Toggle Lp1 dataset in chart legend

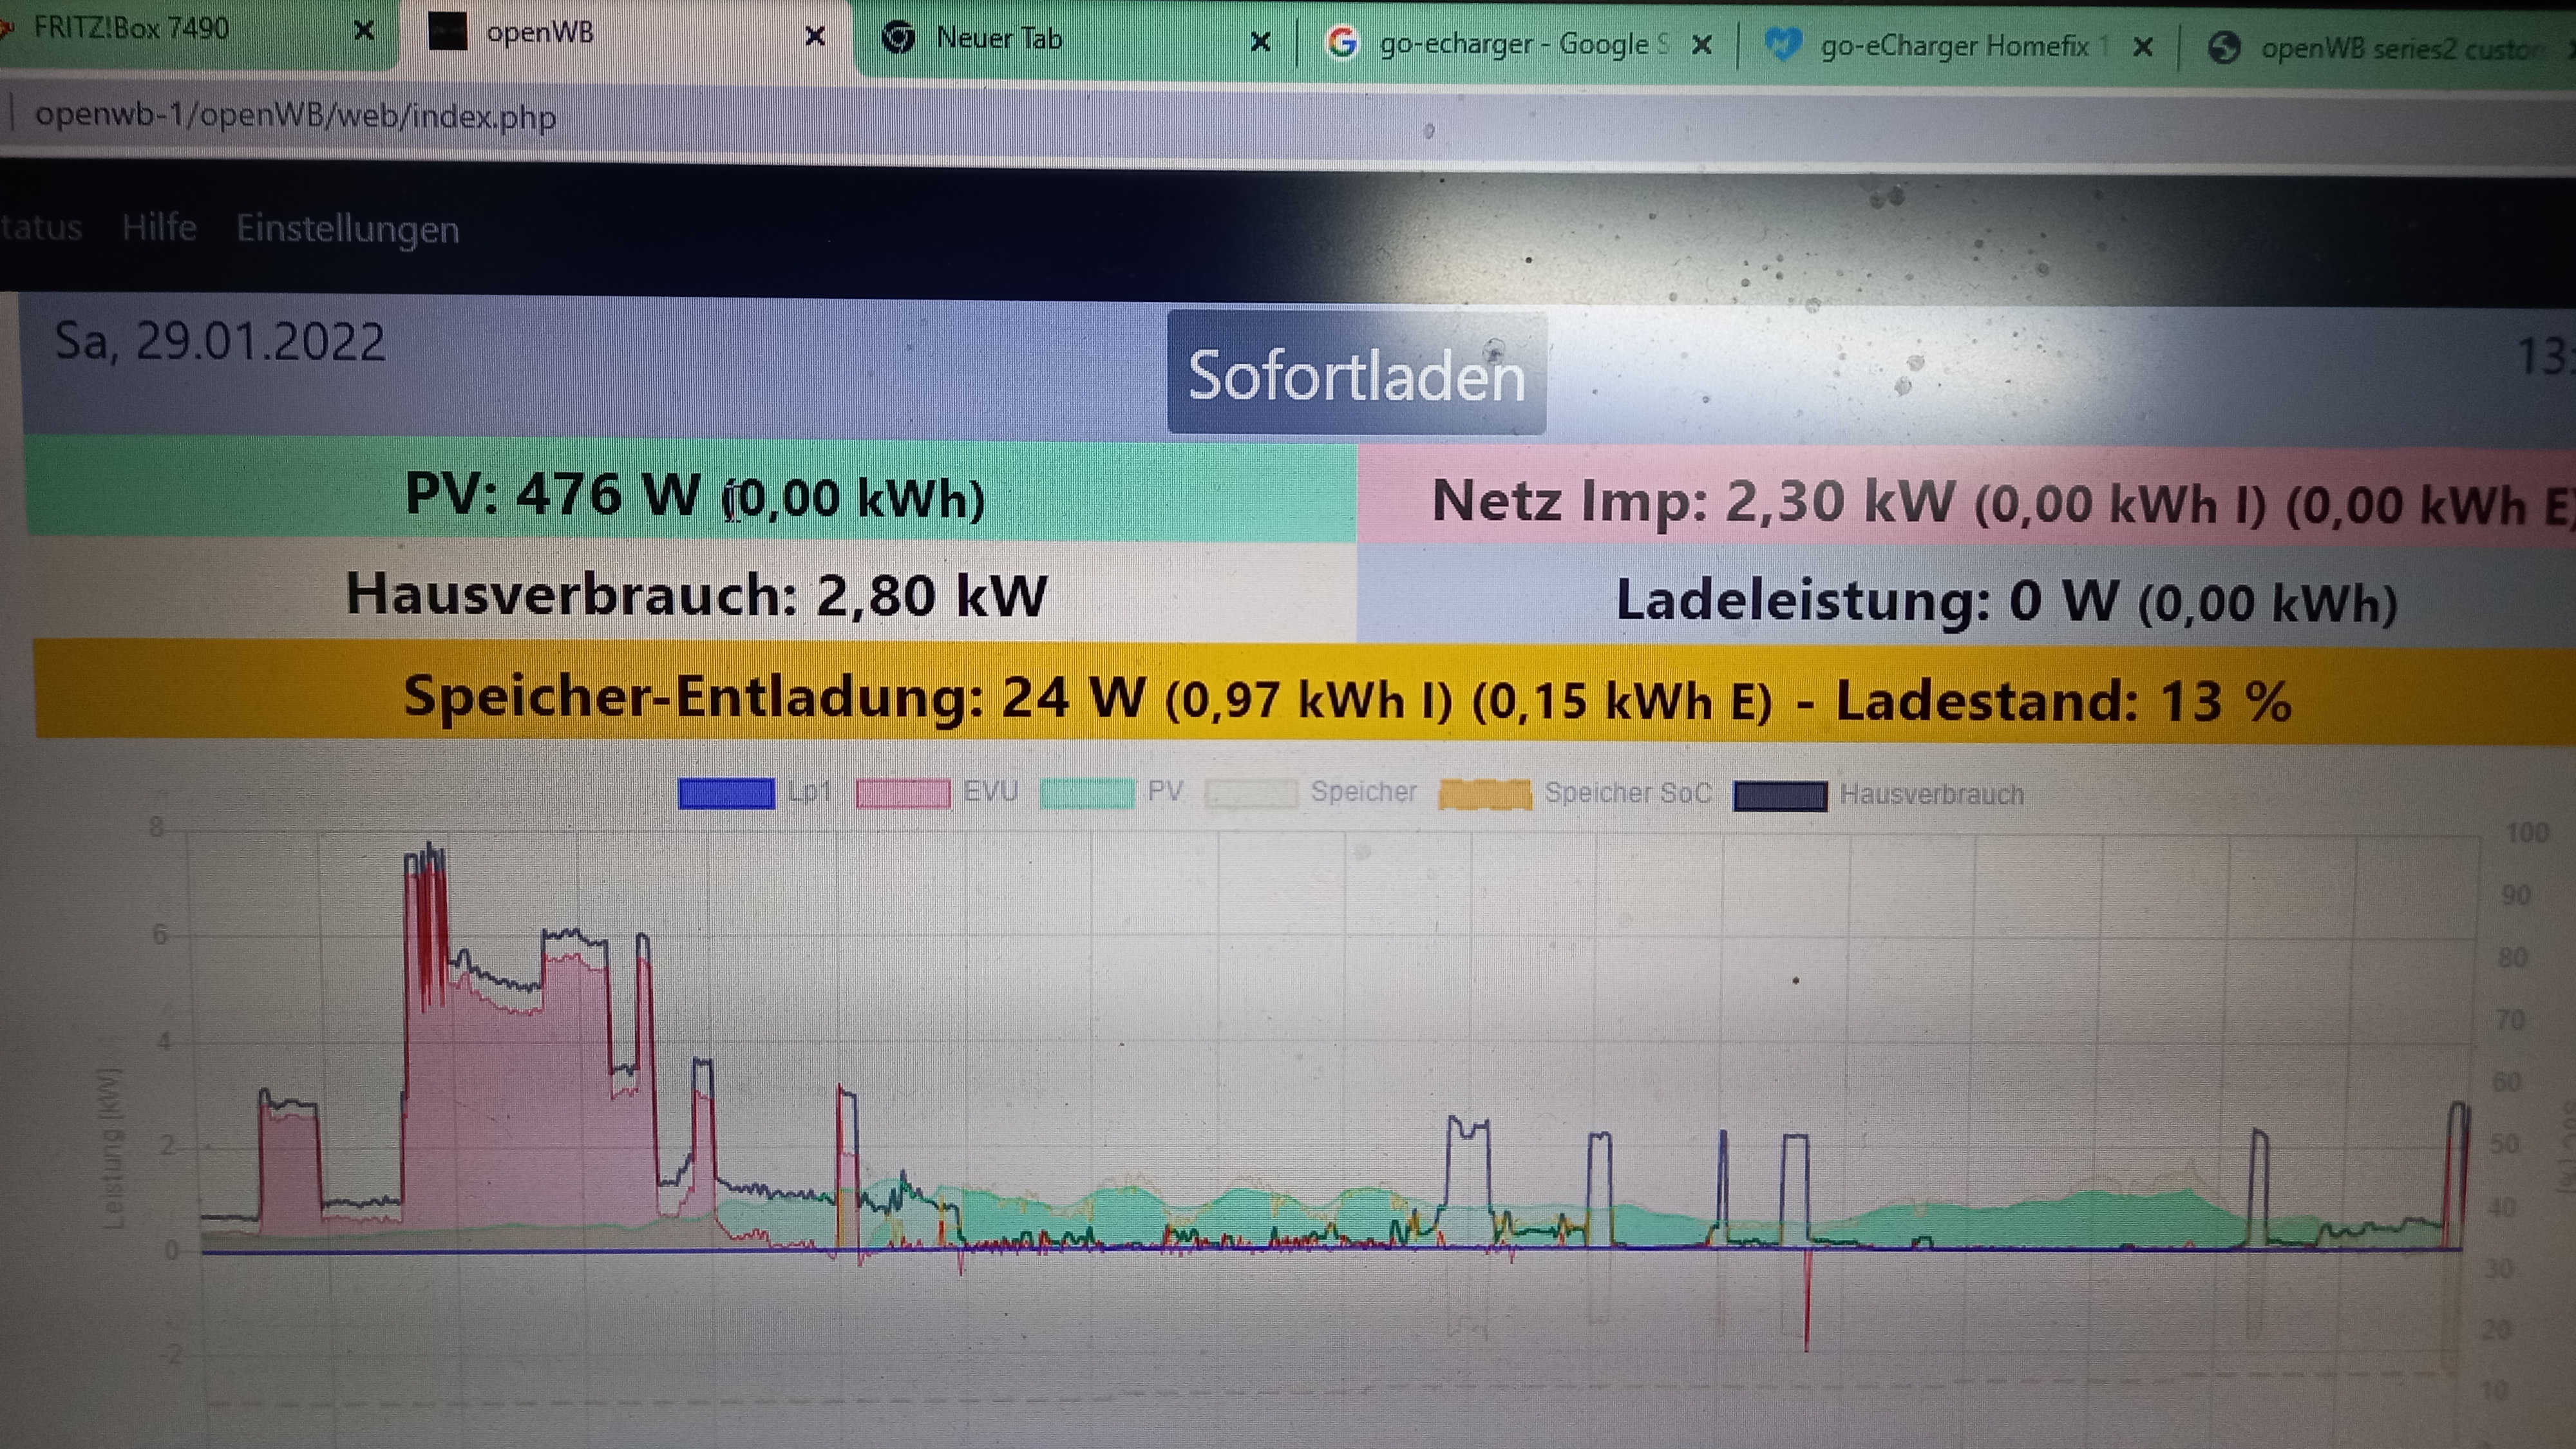click(726, 793)
